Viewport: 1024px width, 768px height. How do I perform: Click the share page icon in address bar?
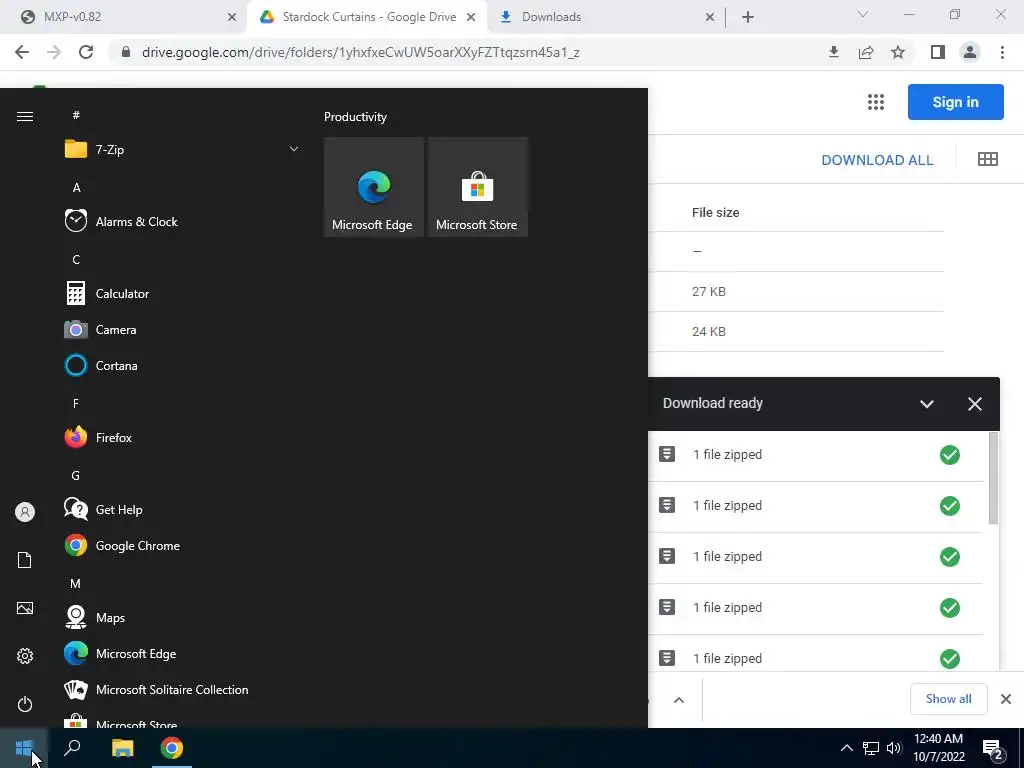[866, 52]
